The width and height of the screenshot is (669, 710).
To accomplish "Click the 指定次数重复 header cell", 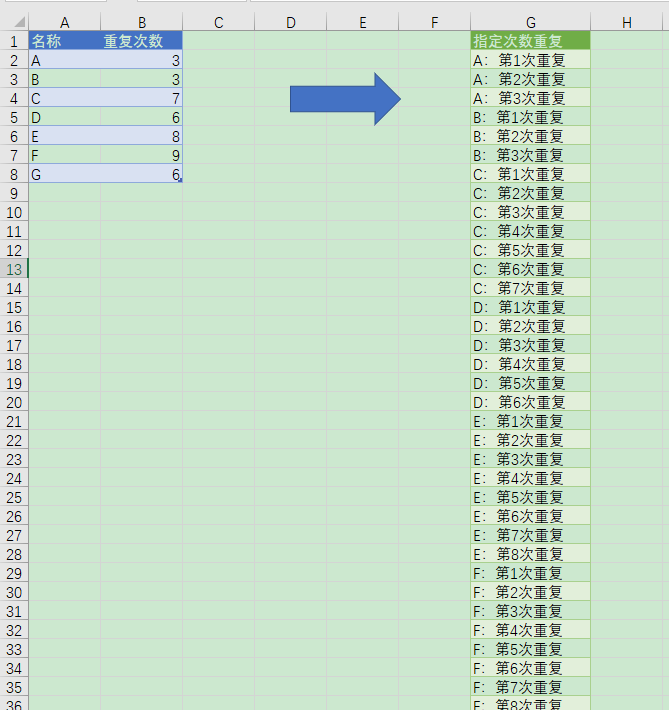I will pos(531,41).
